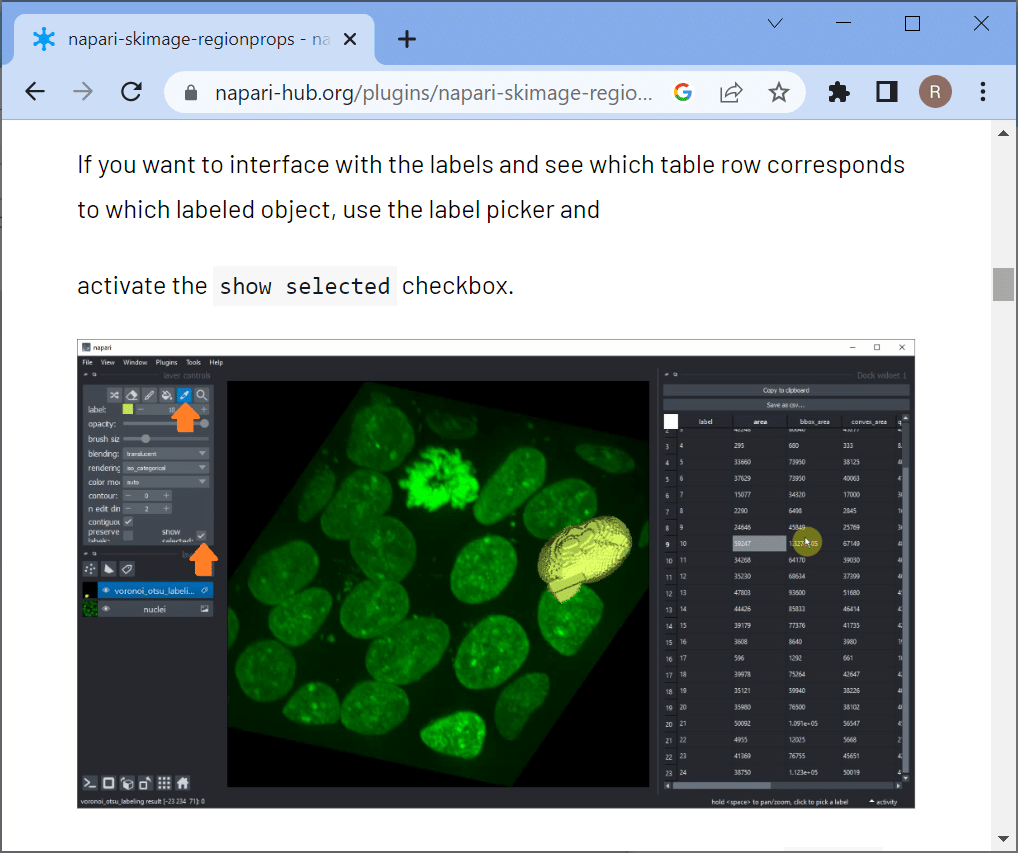
Task: Uncheck the contiguous checkbox
Action: tap(128, 522)
